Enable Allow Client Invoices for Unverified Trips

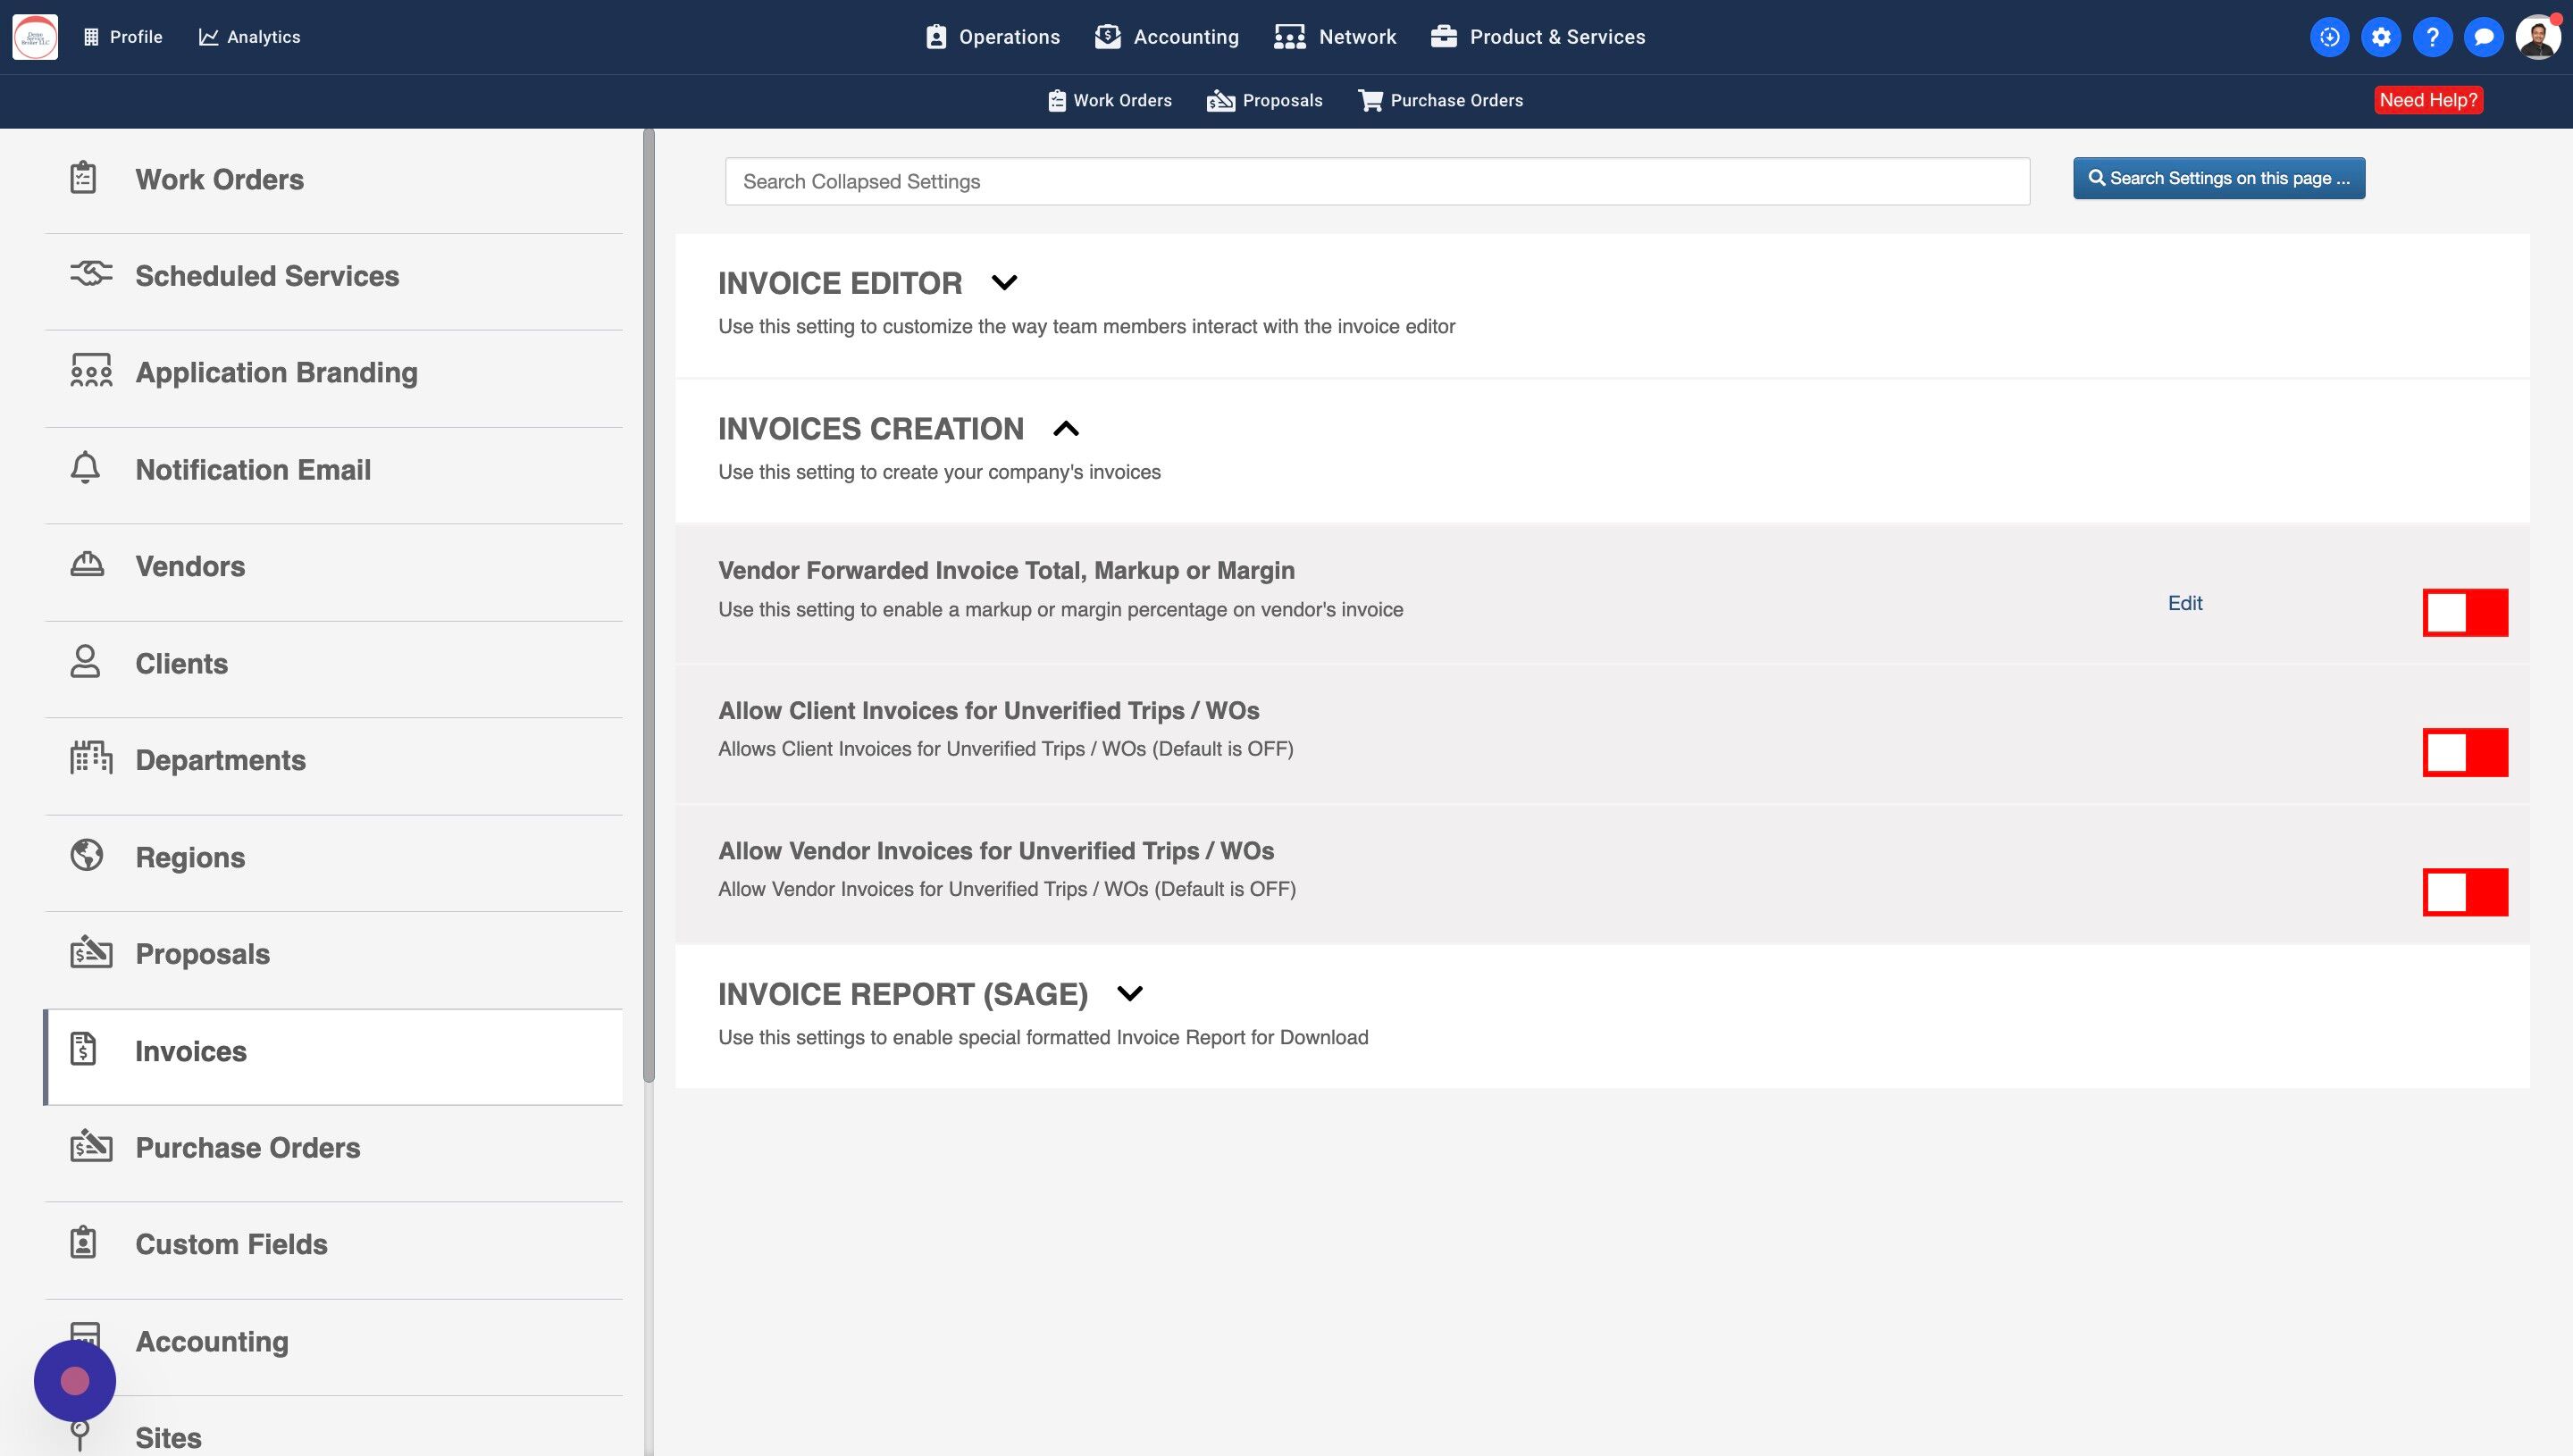tap(2465, 752)
